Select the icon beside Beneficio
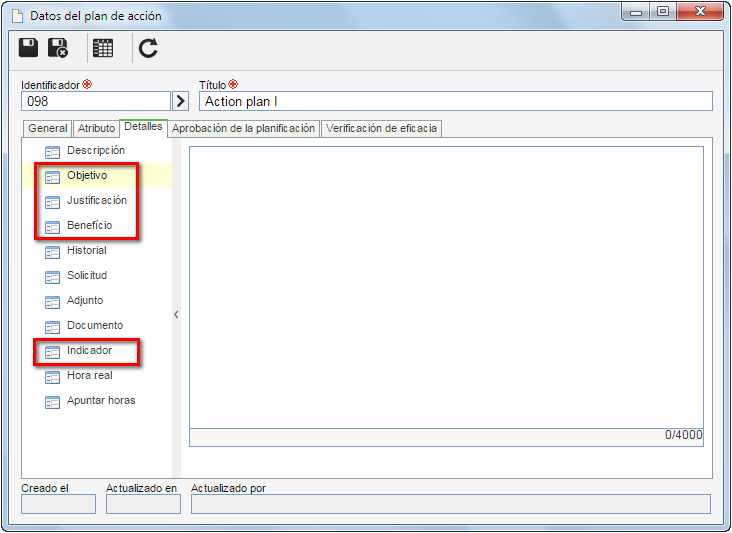The height and width of the screenshot is (533, 732). point(52,227)
